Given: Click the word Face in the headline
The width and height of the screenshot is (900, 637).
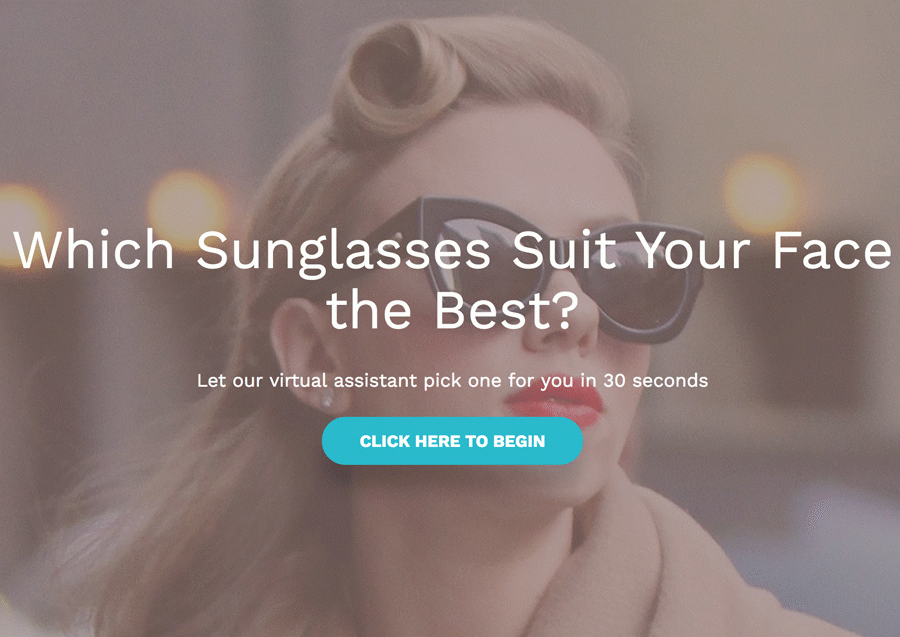Looking at the screenshot, I should [832, 249].
